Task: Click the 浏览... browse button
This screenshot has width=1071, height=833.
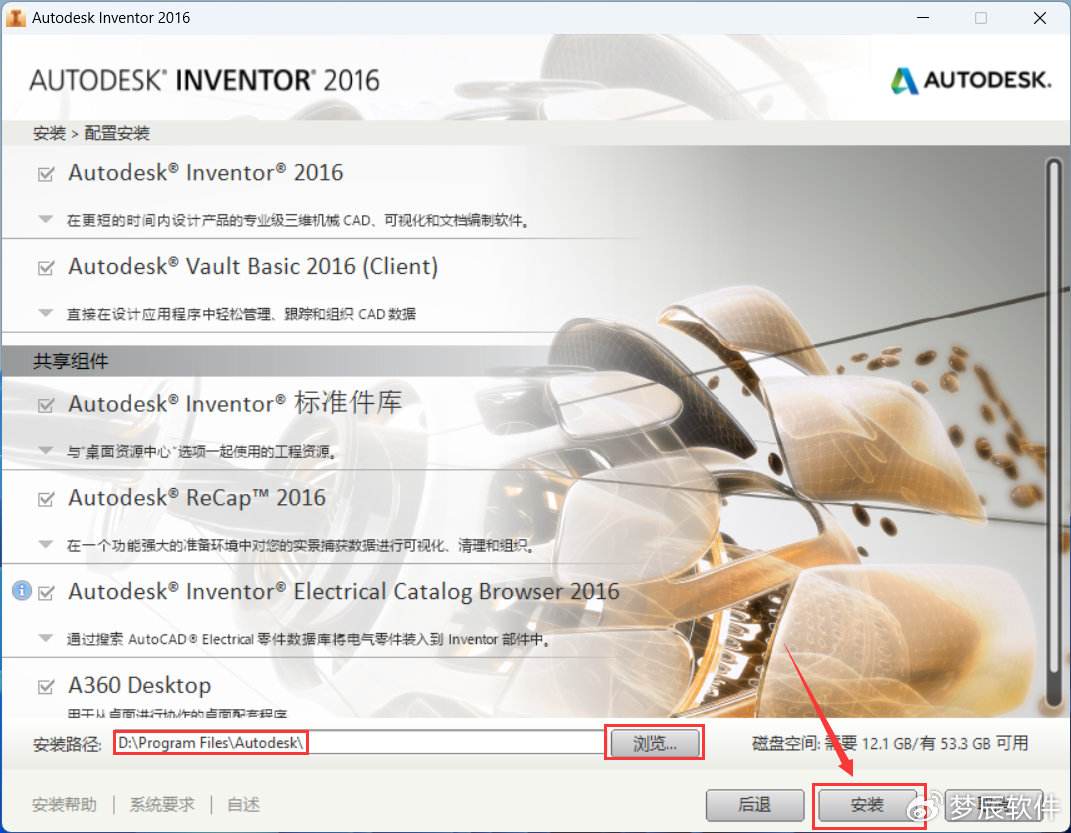Action: click(x=654, y=743)
